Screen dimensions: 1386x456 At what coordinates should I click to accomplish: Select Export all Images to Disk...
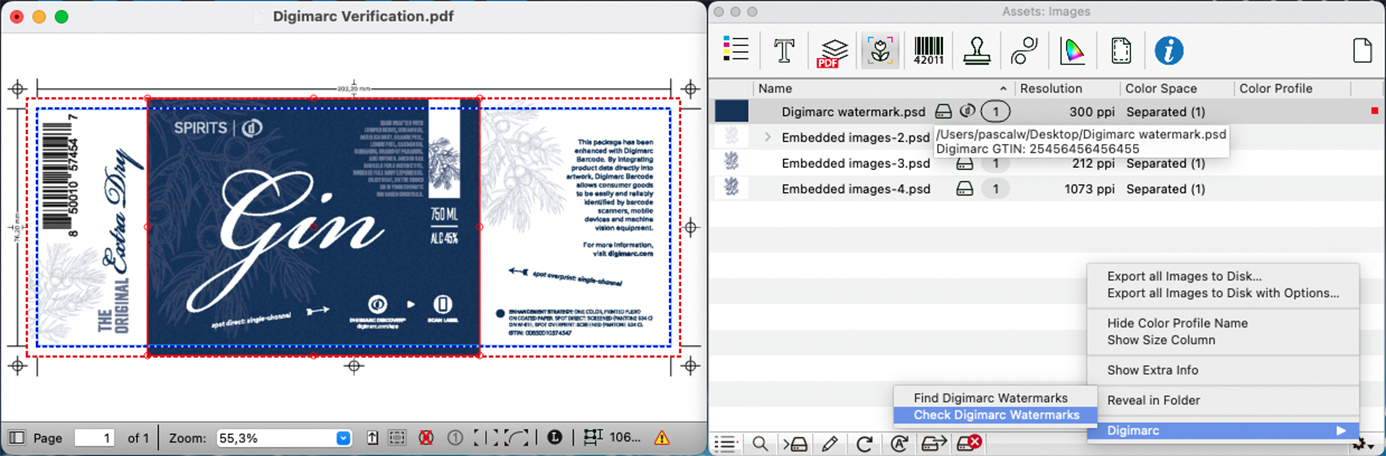pos(1184,276)
